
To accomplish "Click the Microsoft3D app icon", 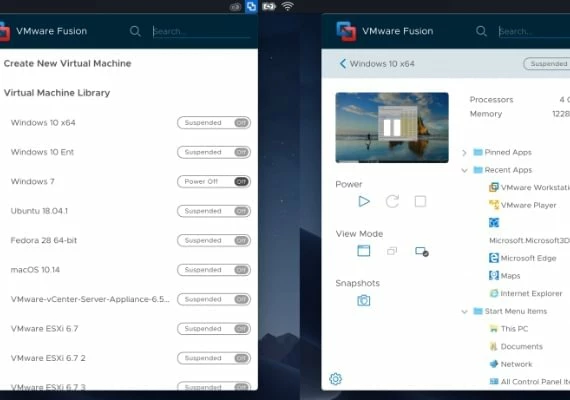I will (494, 223).
